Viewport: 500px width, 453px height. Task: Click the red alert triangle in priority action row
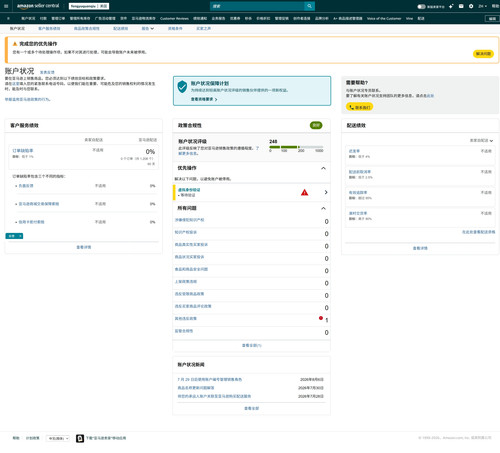coord(304,192)
